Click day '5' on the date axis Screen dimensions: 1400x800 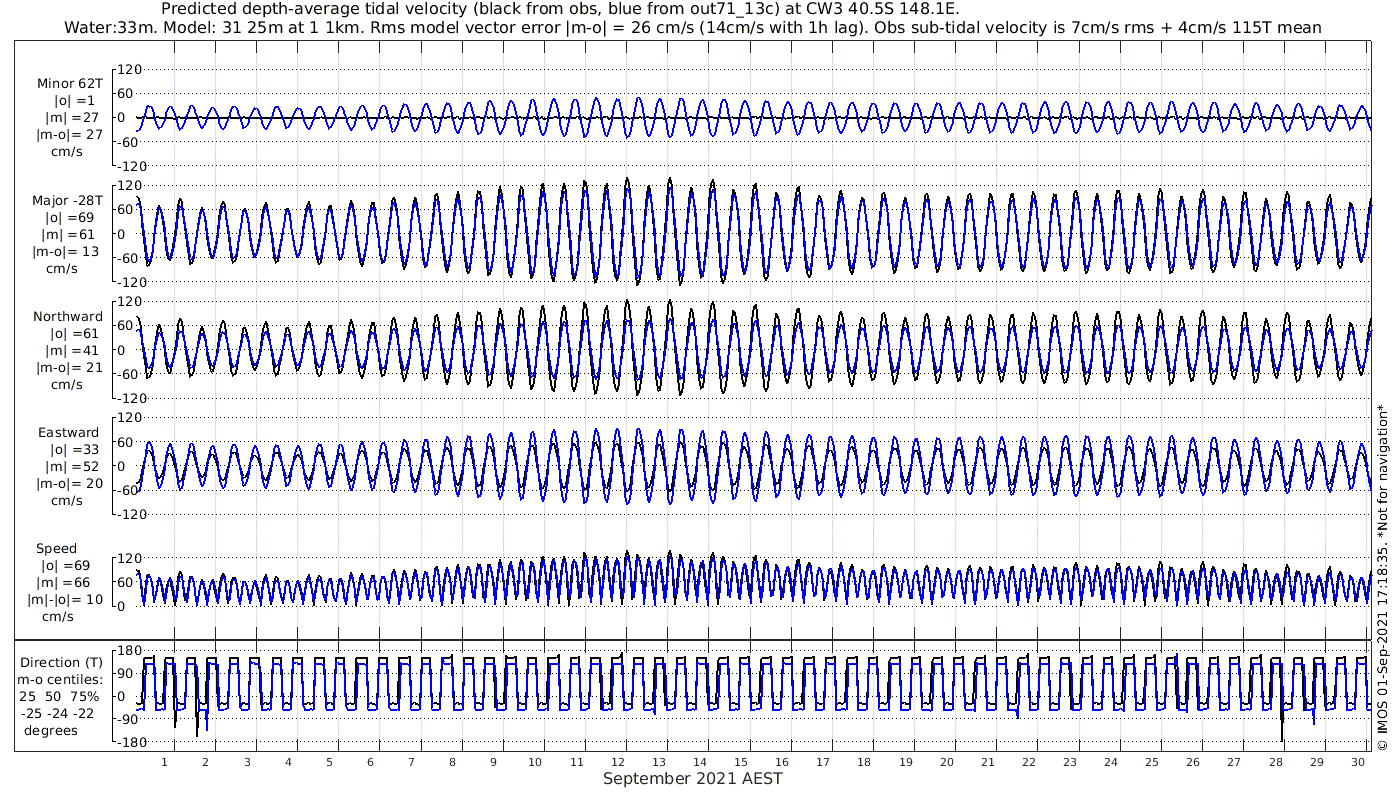point(329,762)
